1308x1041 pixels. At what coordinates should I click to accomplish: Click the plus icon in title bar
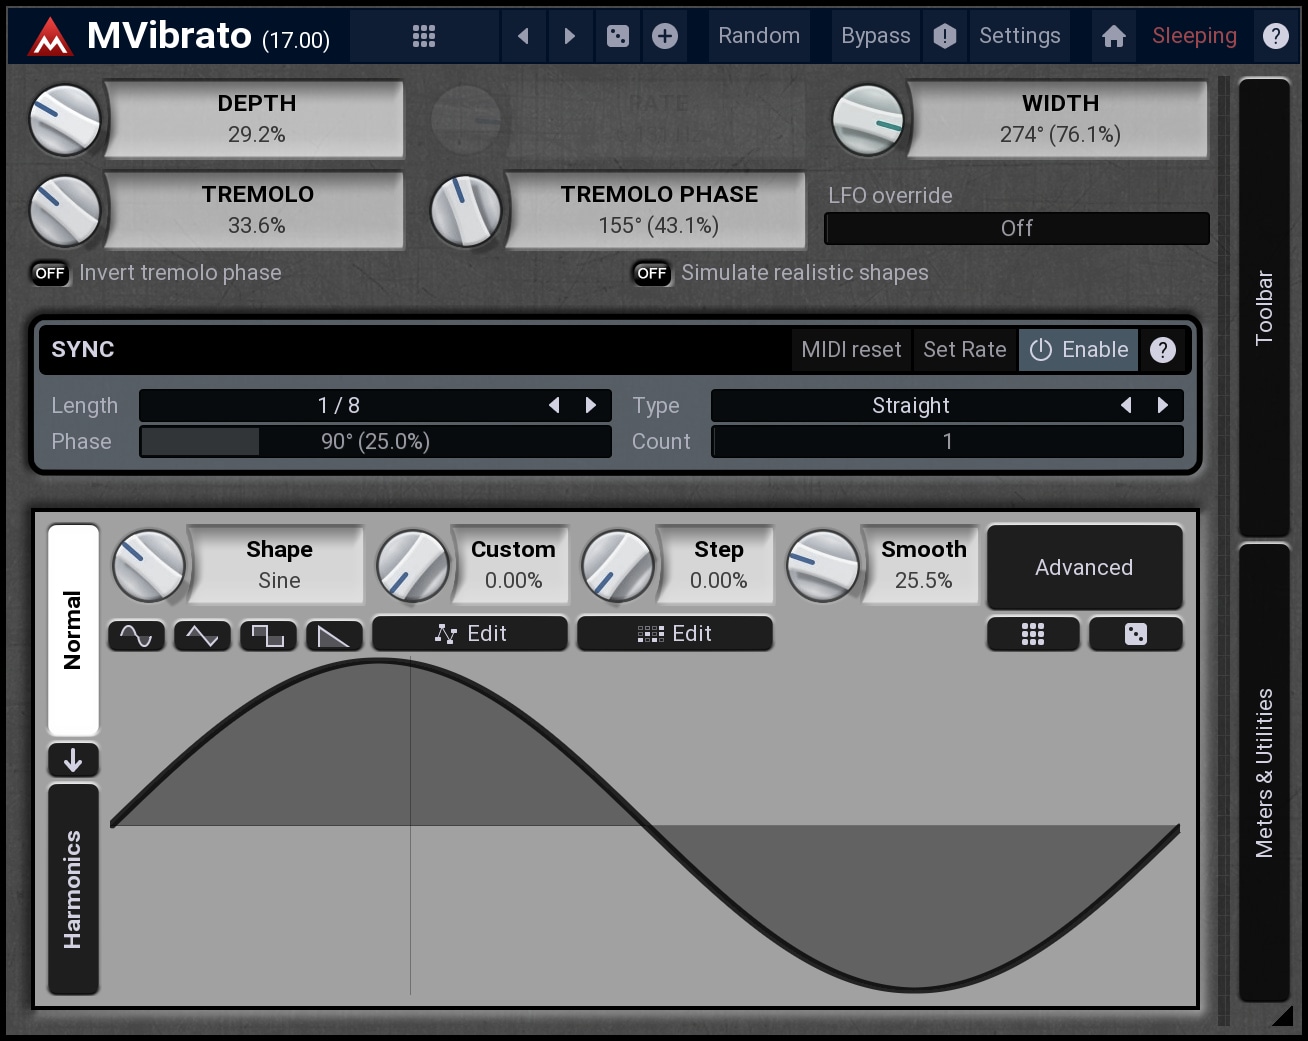[665, 36]
